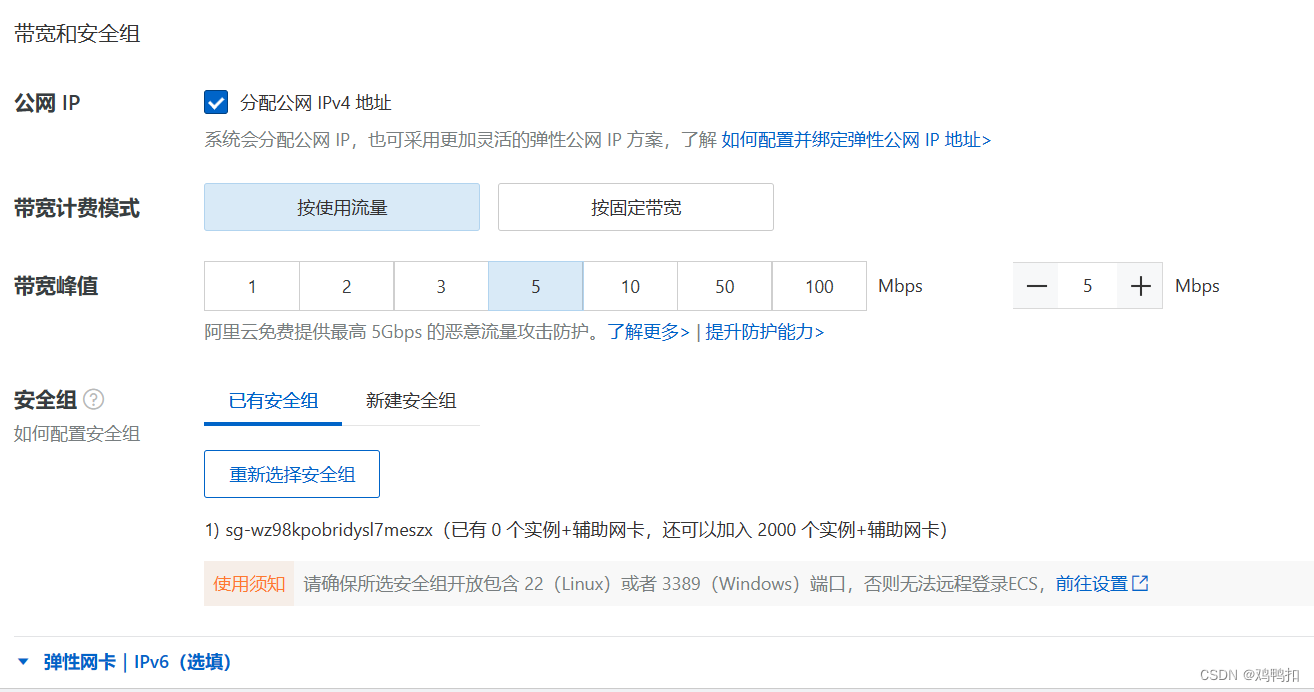Choose the 1 Mbps bandwidth option
The image size is (1314, 692).
click(252, 286)
